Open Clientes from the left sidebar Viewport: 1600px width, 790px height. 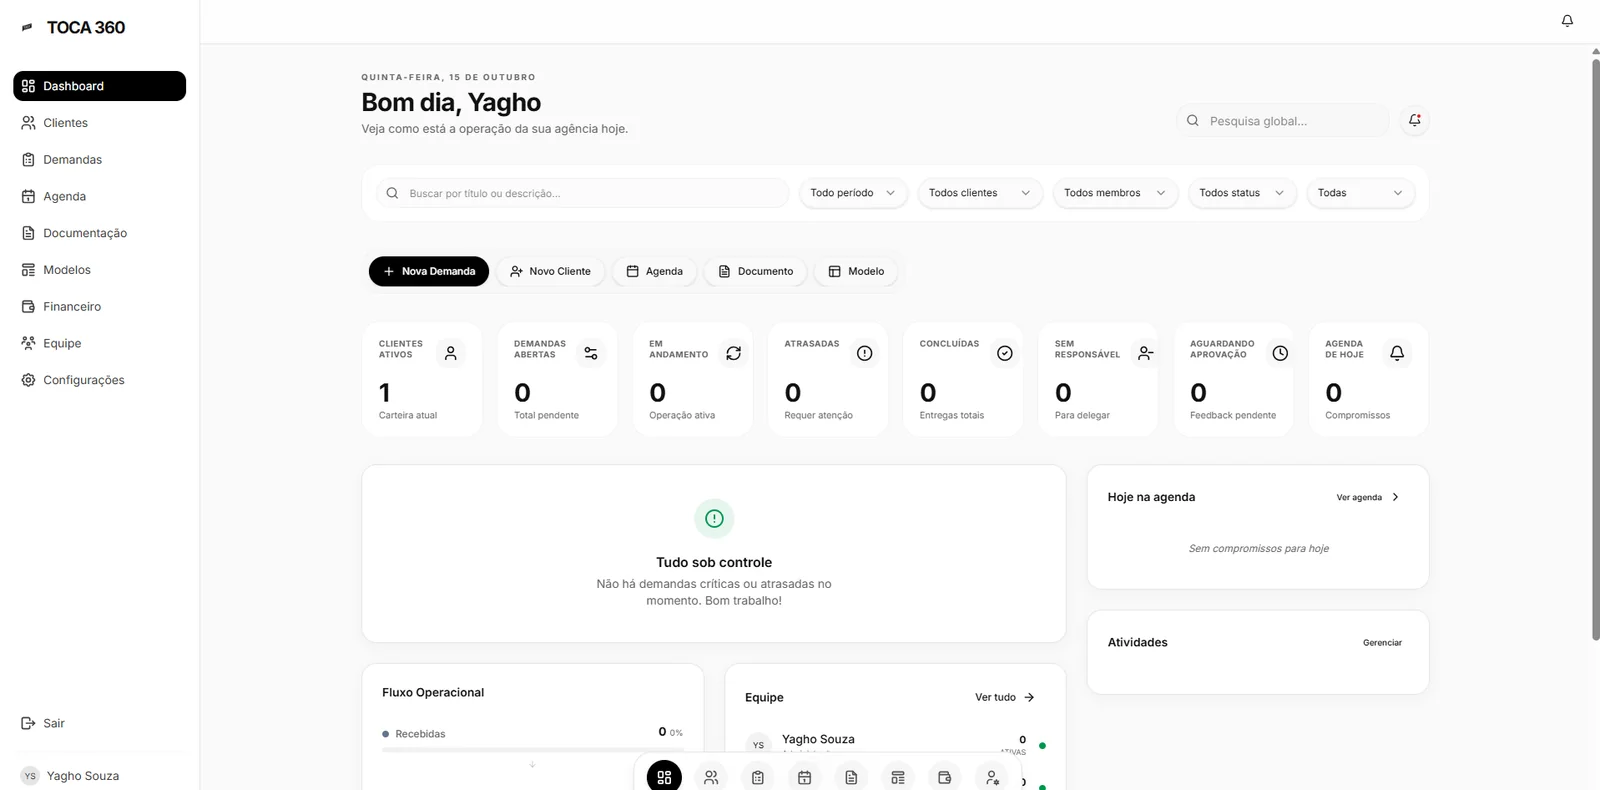[x=99, y=123]
